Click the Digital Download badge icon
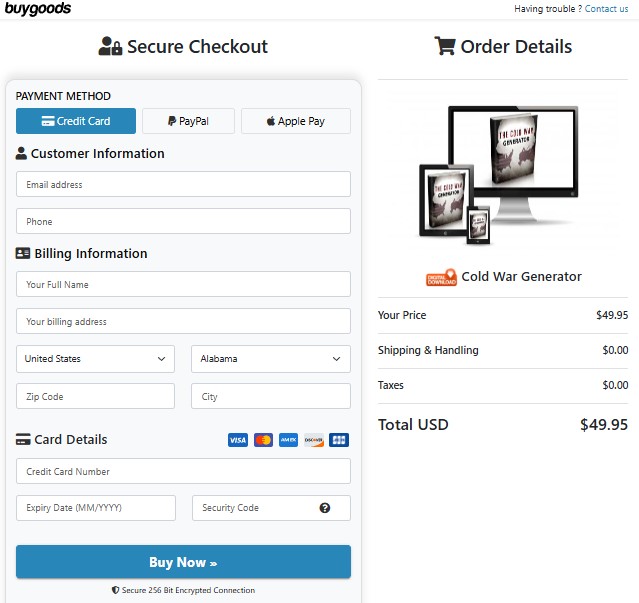The width and height of the screenshot is (639, 603). click(441, 277)
